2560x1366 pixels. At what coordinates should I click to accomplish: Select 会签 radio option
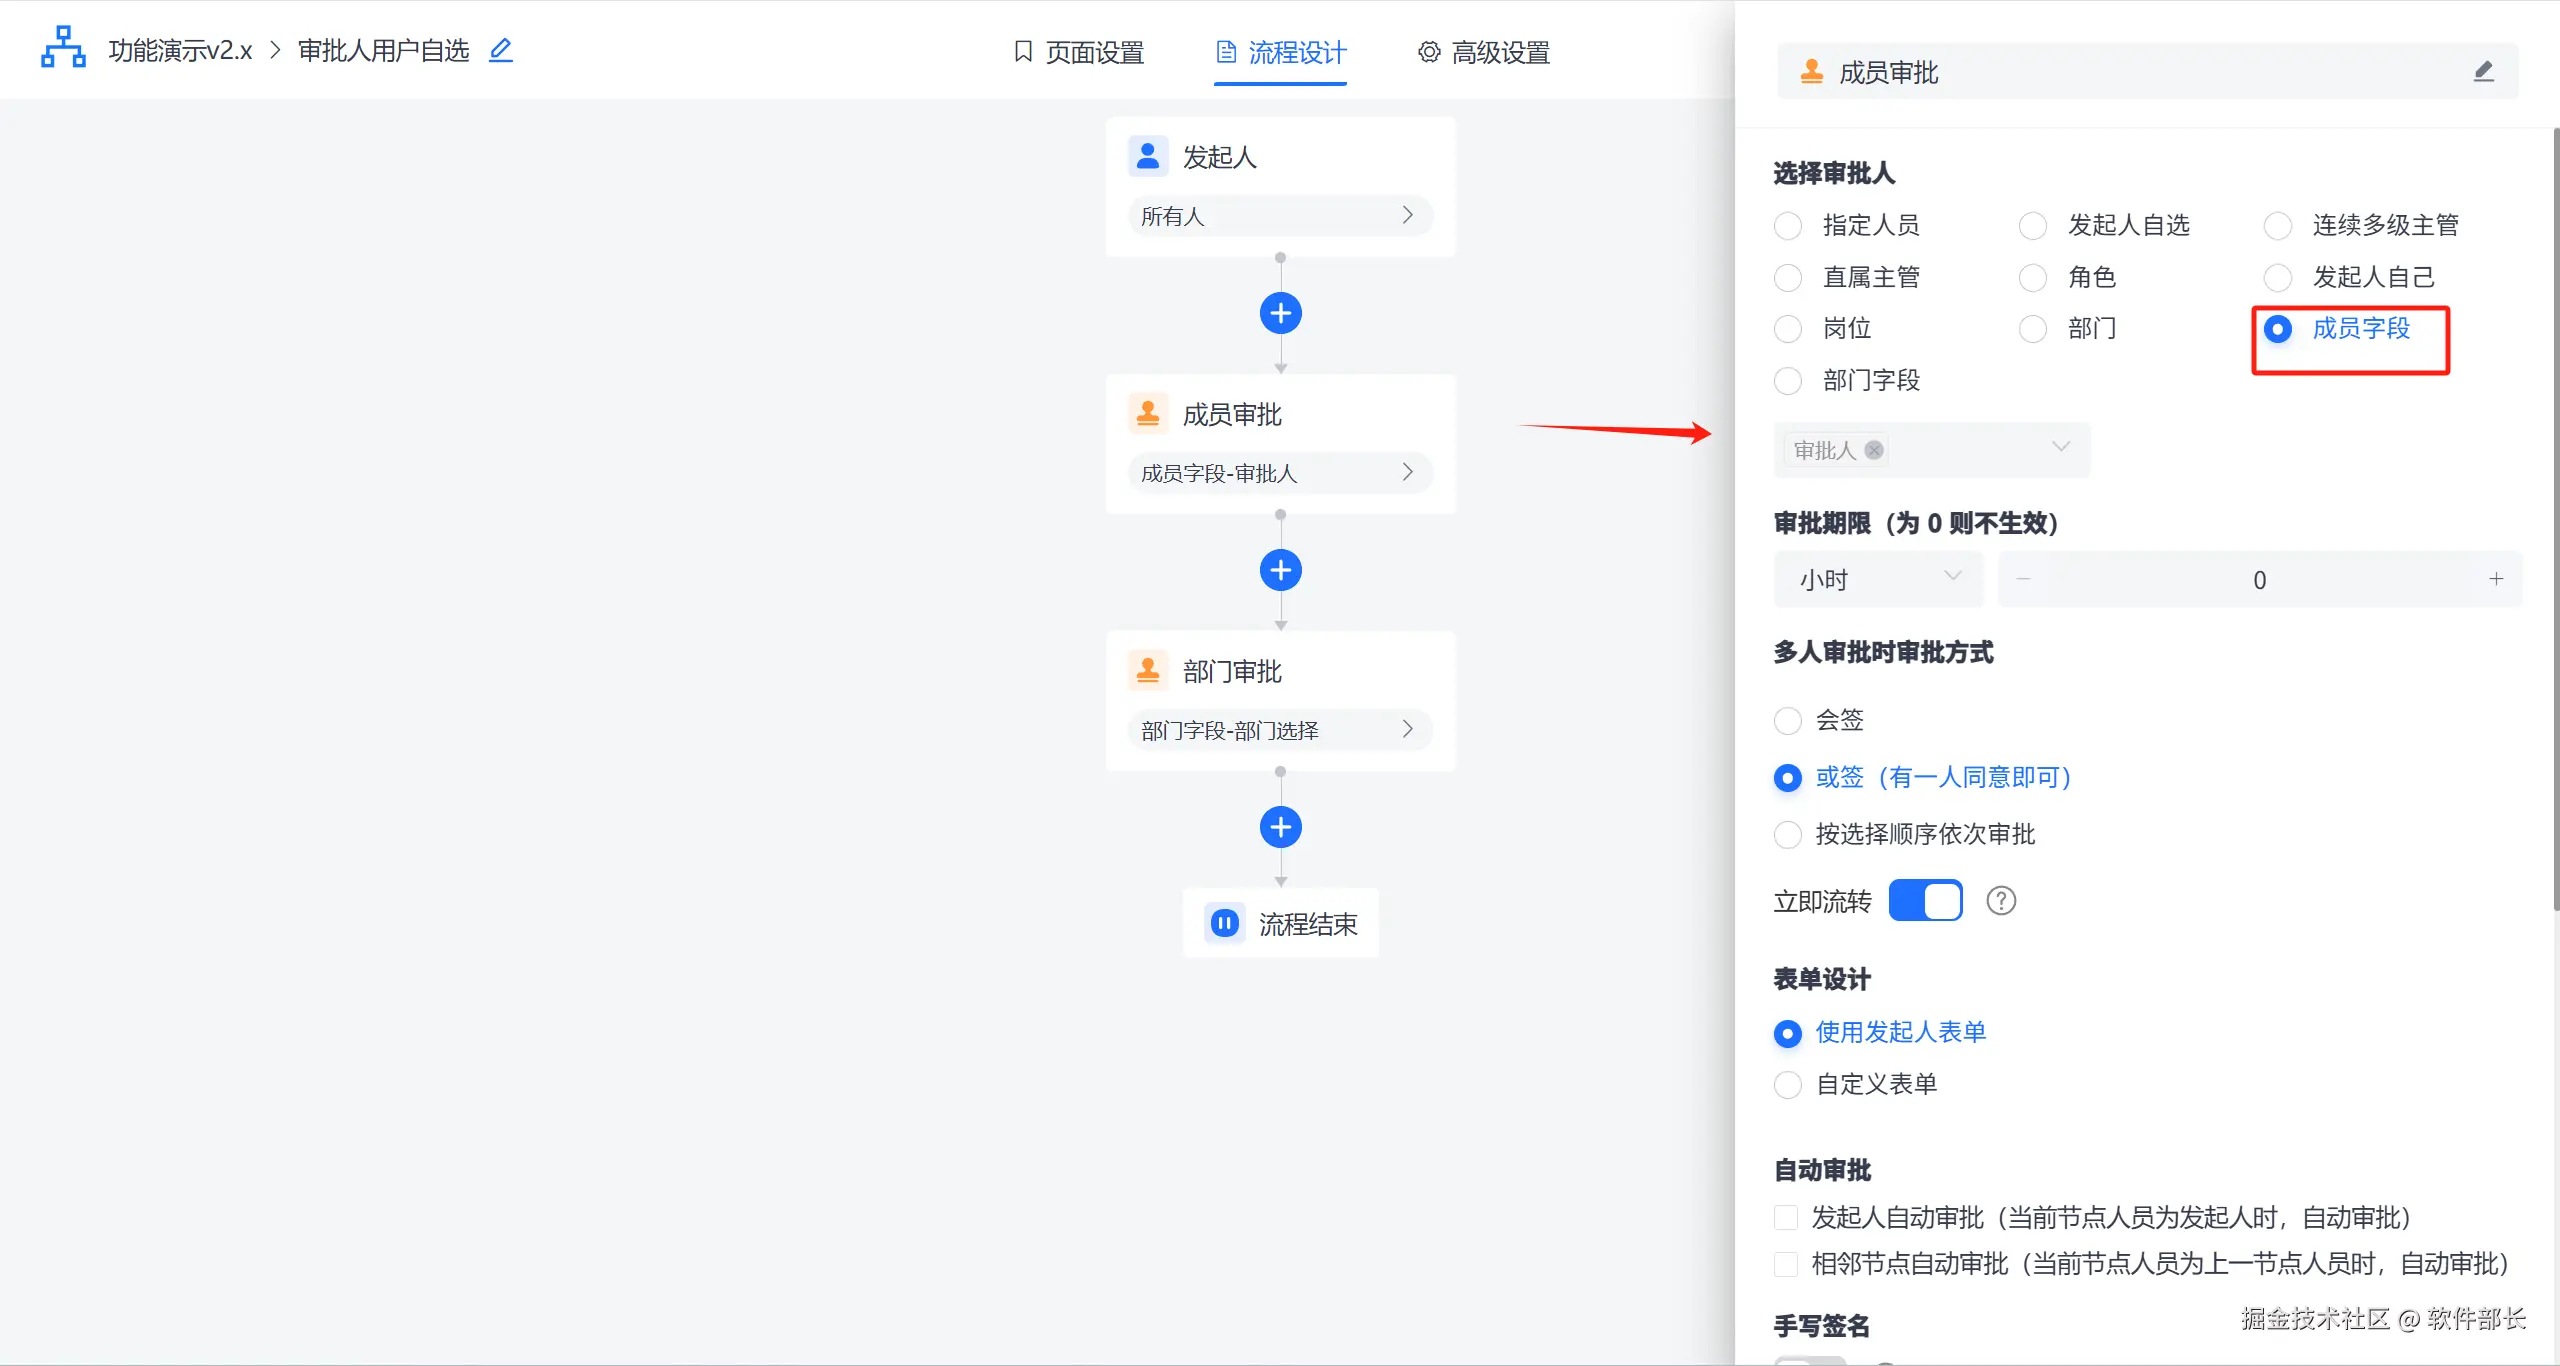(1788, 720)
